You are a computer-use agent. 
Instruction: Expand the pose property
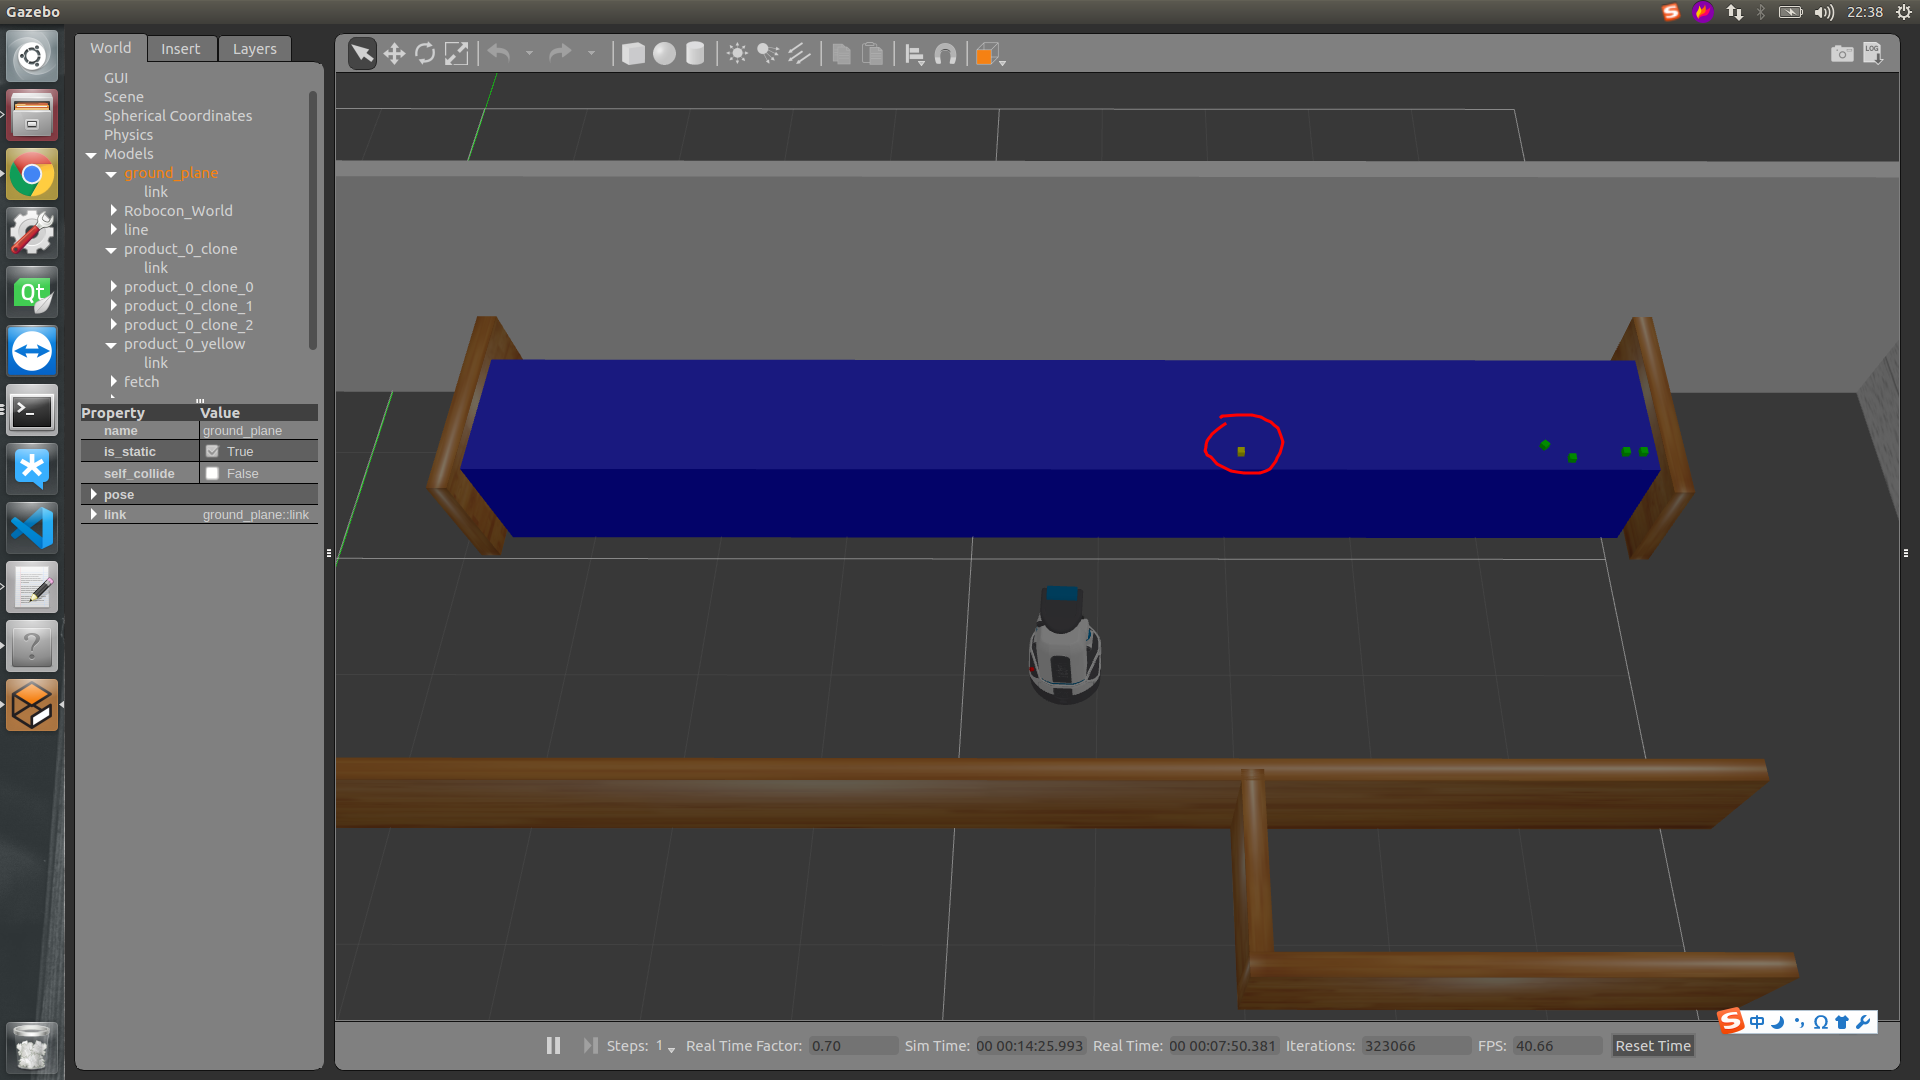pos(93,495)
